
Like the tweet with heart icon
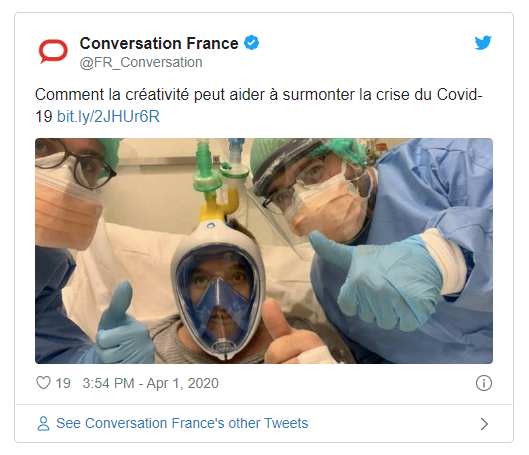click(43, 383)
